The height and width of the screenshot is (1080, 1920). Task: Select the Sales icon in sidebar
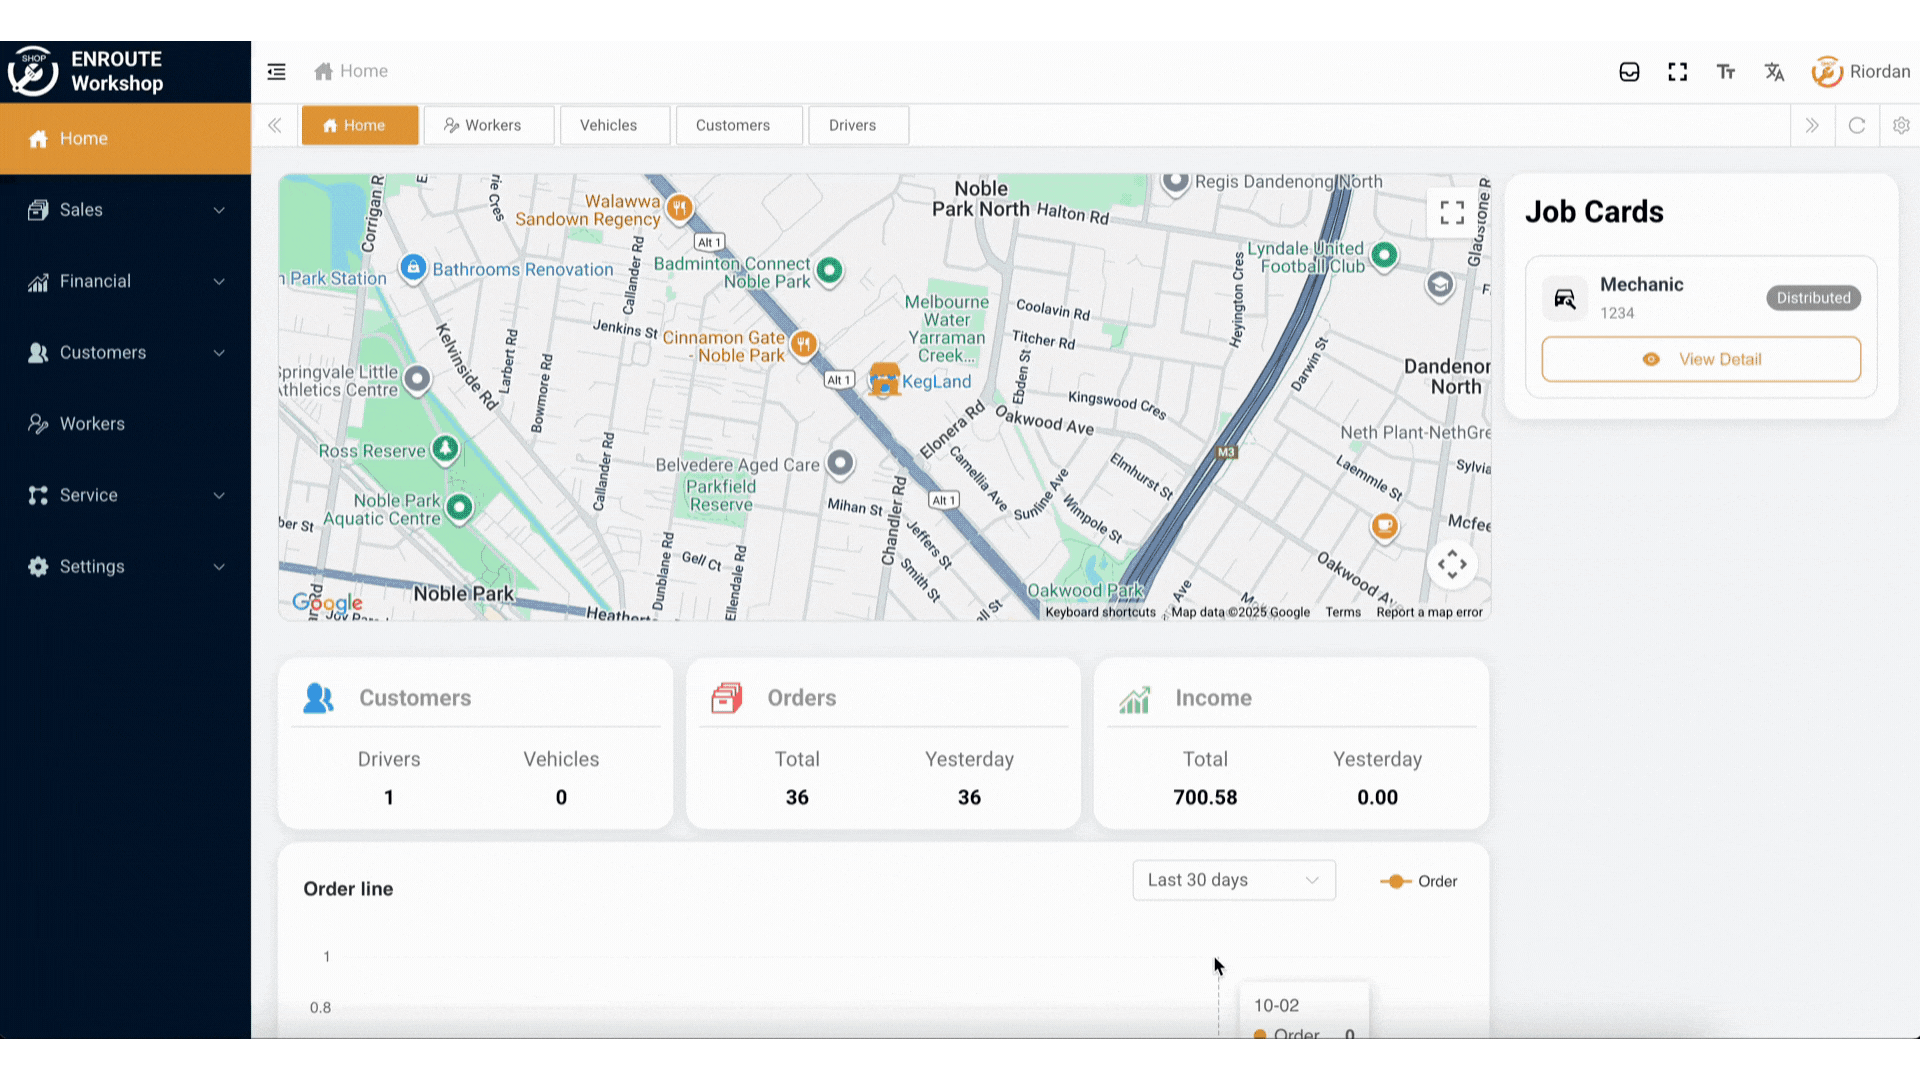point(38,210)
